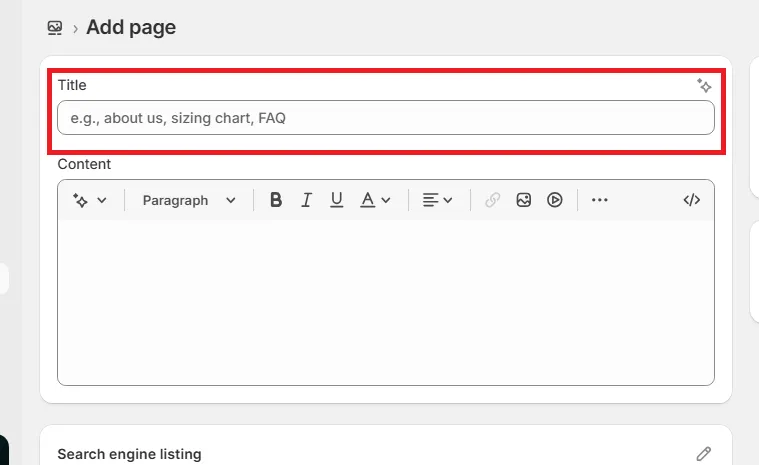Click the insert image icon
The image size is (759, 465).
[x=523, y=200]
